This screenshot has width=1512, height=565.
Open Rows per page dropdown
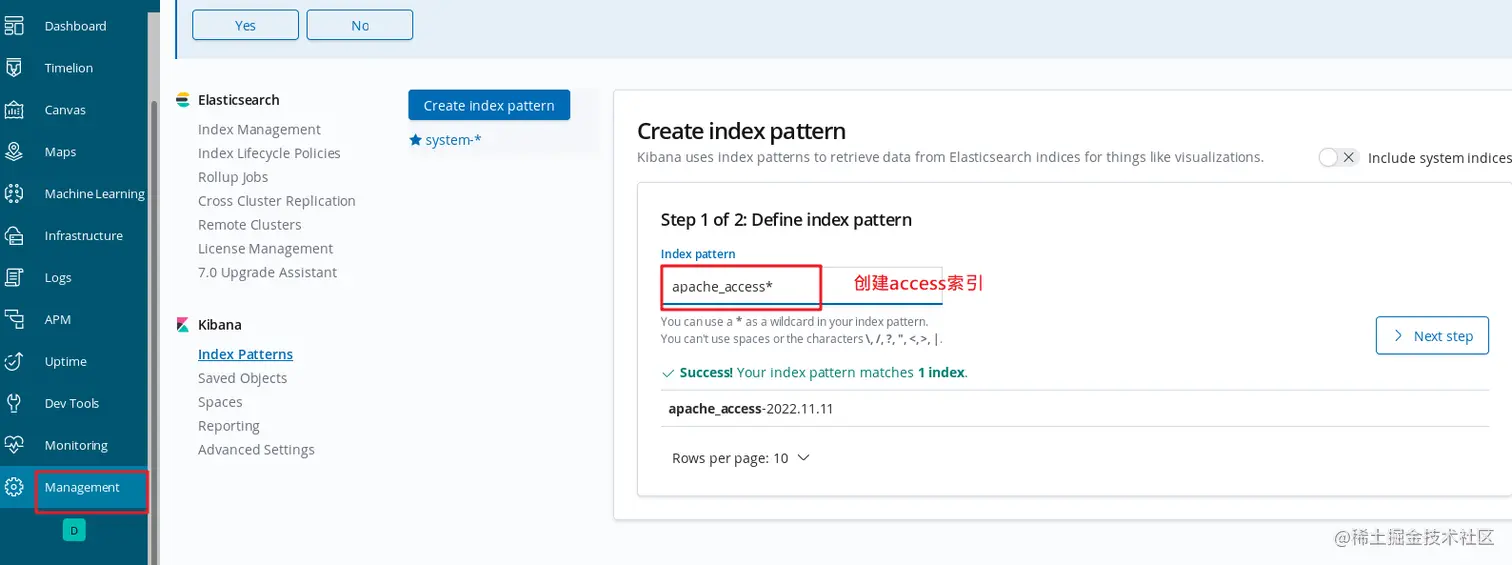tap(740, 458)
